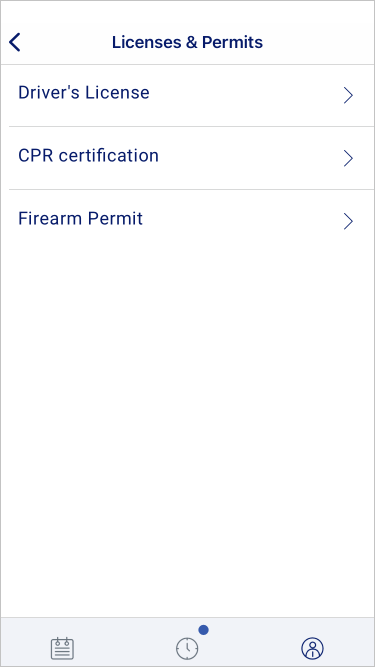
Task: Tap the Driver's License chevron arrow
Action: (348, 96)
